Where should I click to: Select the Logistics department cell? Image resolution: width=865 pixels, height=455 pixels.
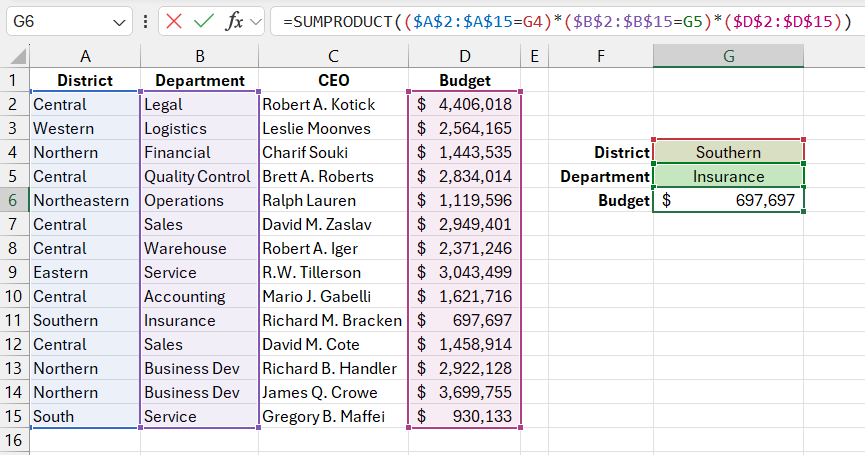[200, 129]
